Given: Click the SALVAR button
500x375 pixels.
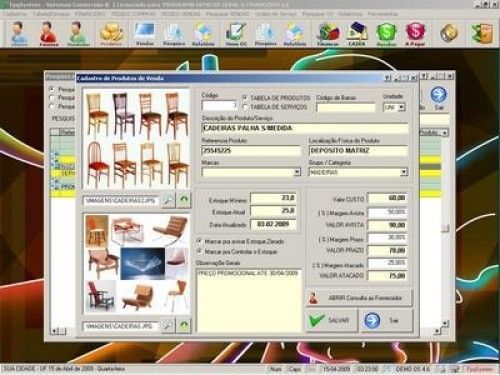Looking at the screenshot, I should point(331,320).
